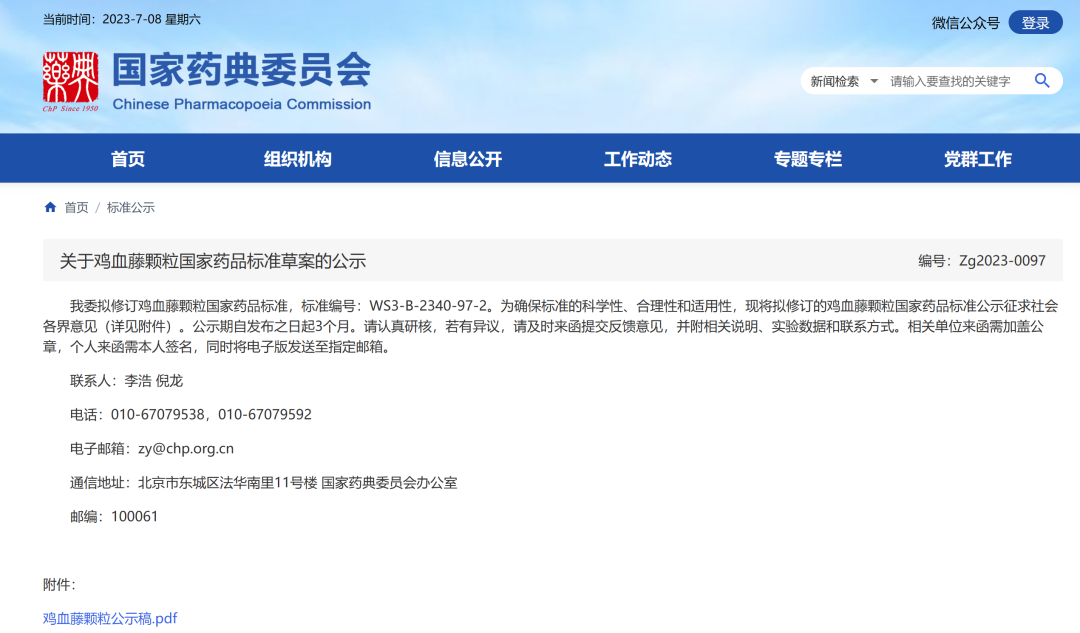Click the 登录 login button
Screen dimensions: 1080x633
(1035, 23)
